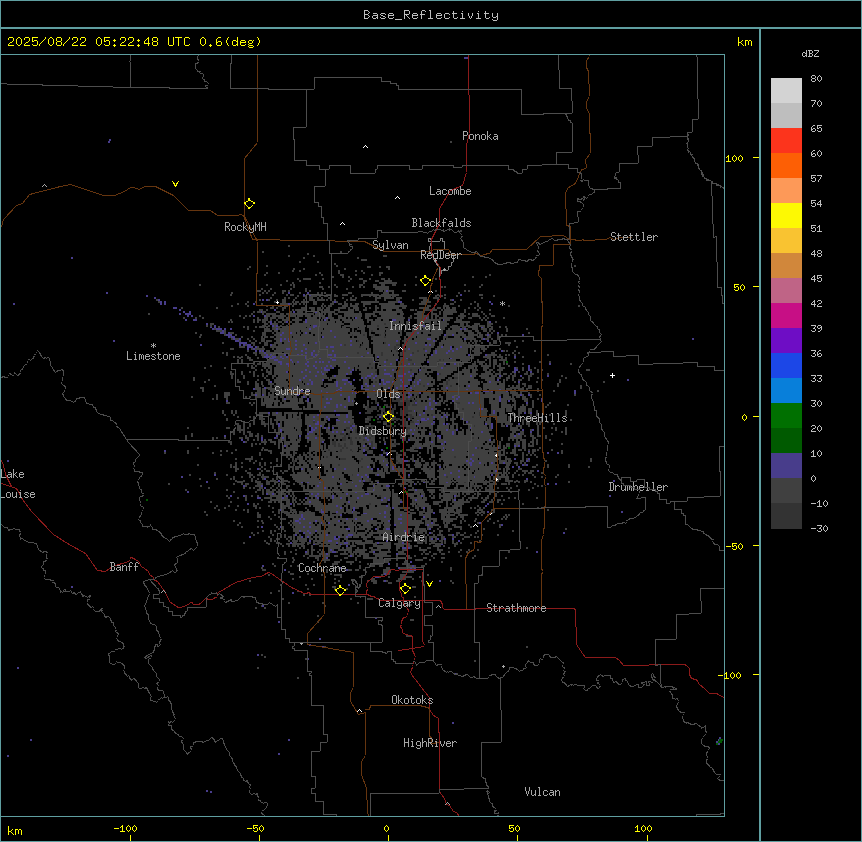The image size is (862, 842).
Task: Select the HighRiver label
Action: 430,743
